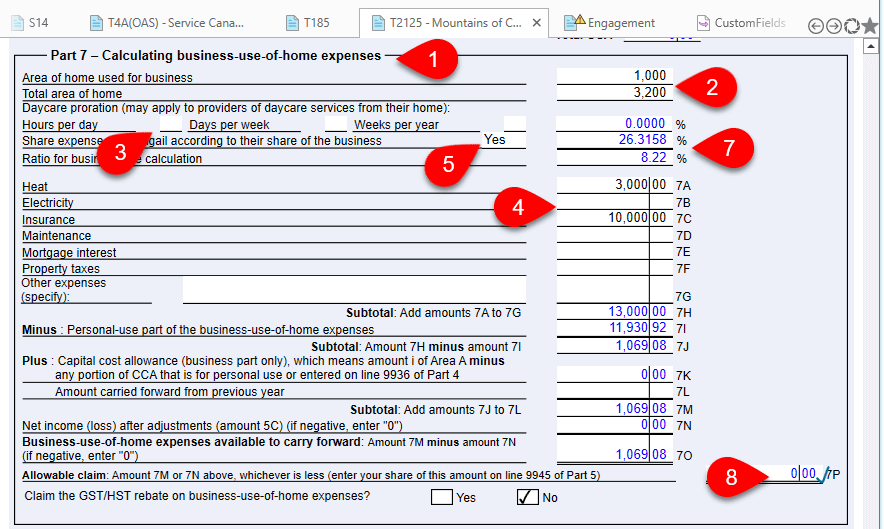Click the Engagement tab warning document icon
884x529 pixels.
[574, 22]
